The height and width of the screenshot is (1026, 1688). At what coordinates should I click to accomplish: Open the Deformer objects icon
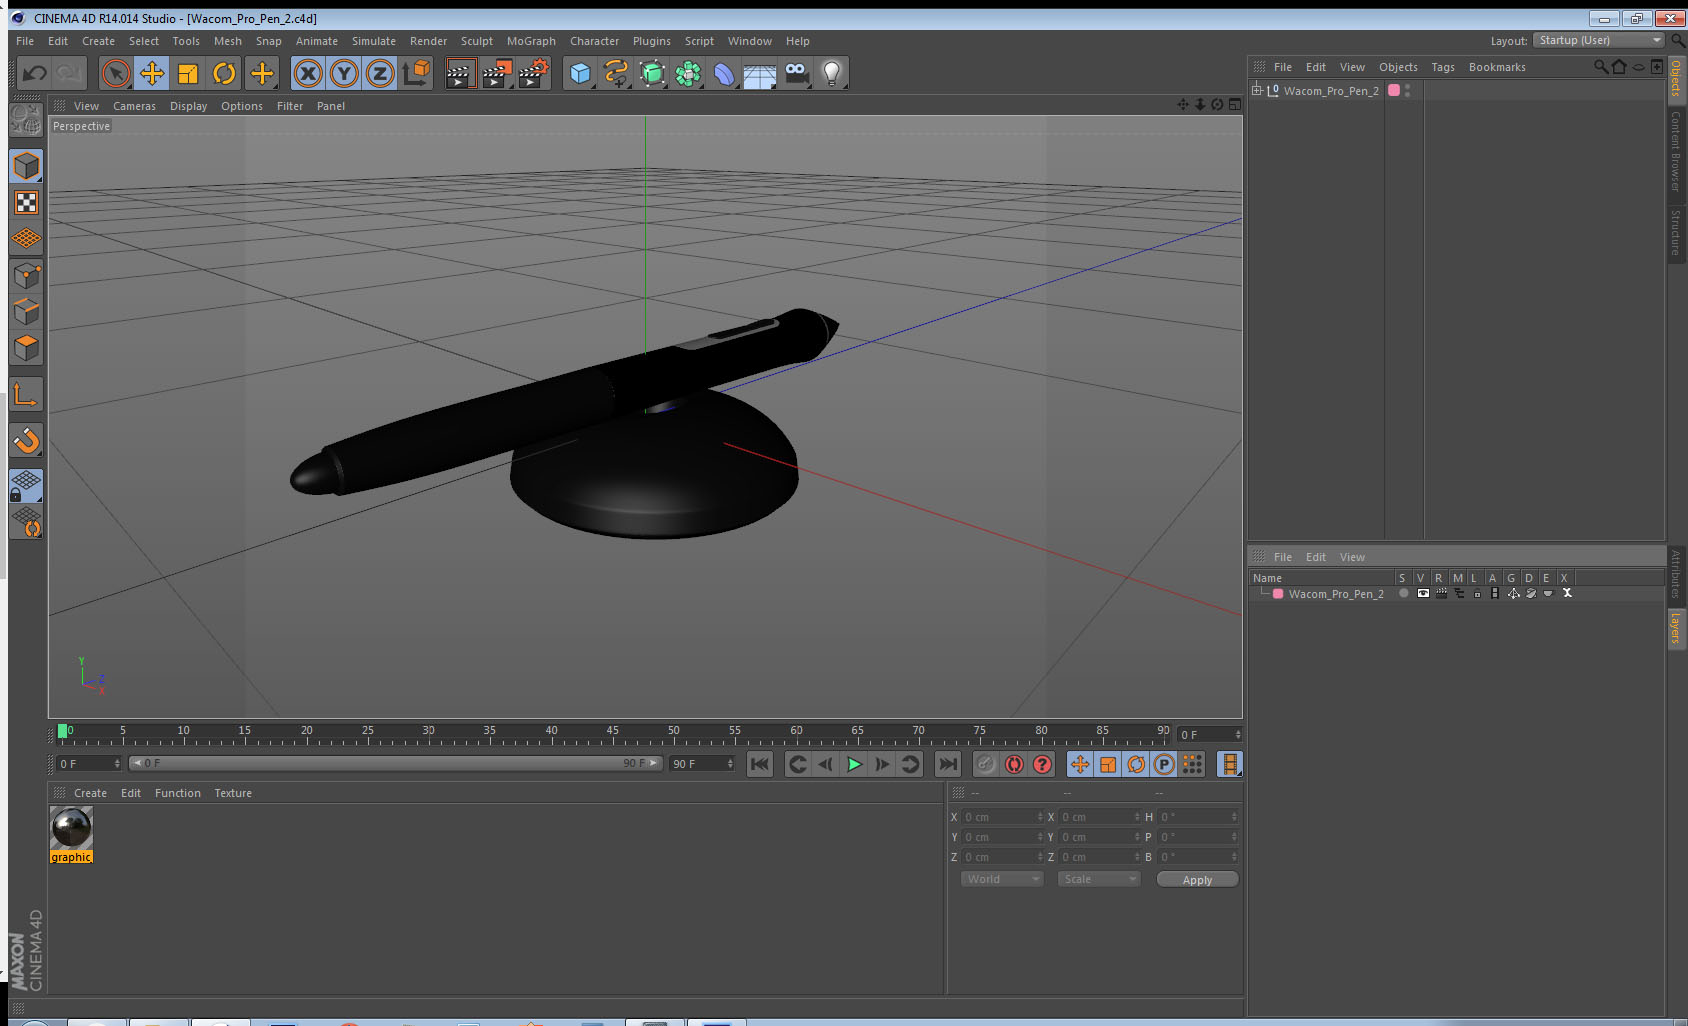724,73
